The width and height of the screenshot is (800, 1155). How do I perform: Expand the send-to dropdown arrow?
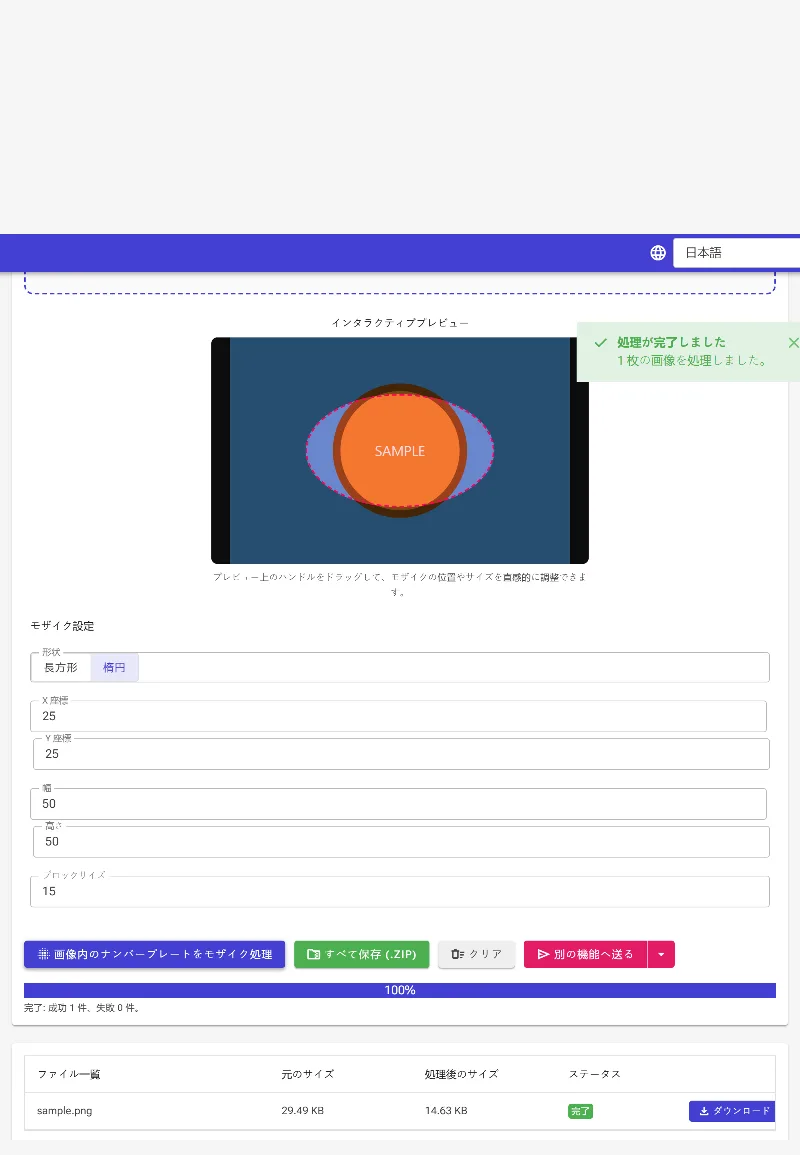pyautogui.click(x=661, y=954)
